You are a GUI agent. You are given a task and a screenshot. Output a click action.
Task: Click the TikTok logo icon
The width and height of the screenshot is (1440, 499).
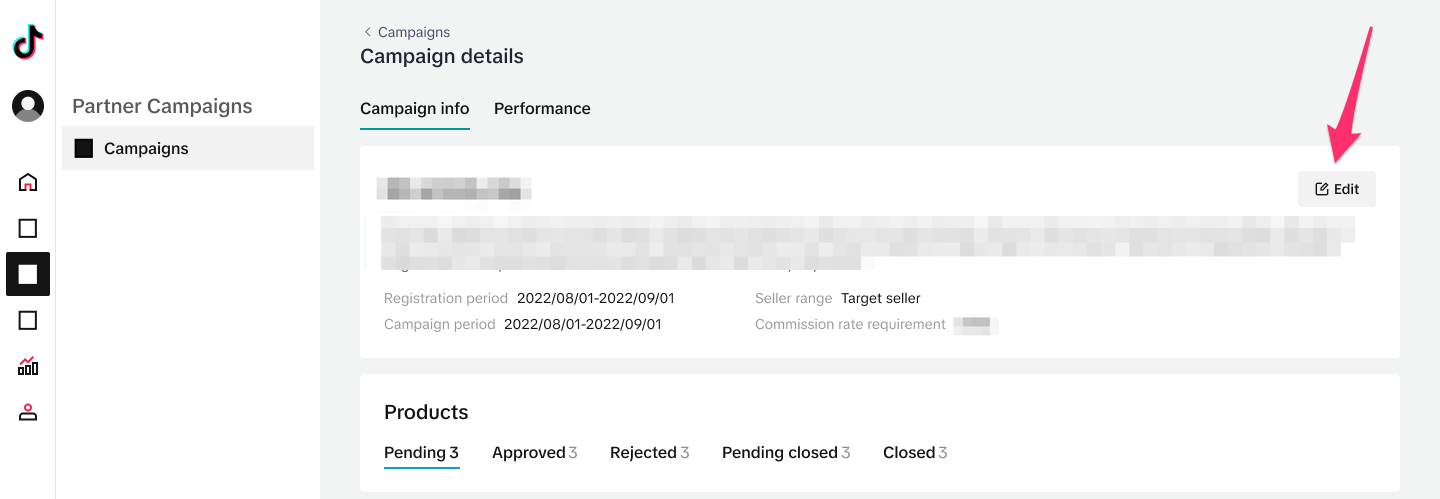point(28,43)
